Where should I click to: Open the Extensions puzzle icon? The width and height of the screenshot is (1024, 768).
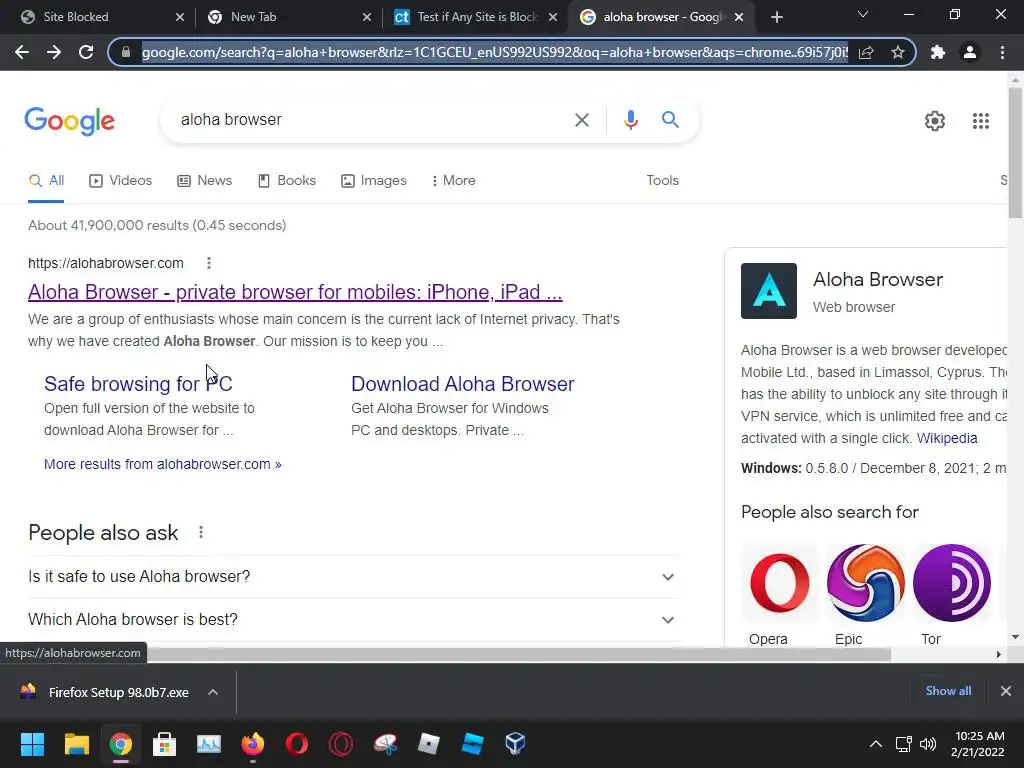(x=938, y=52)
